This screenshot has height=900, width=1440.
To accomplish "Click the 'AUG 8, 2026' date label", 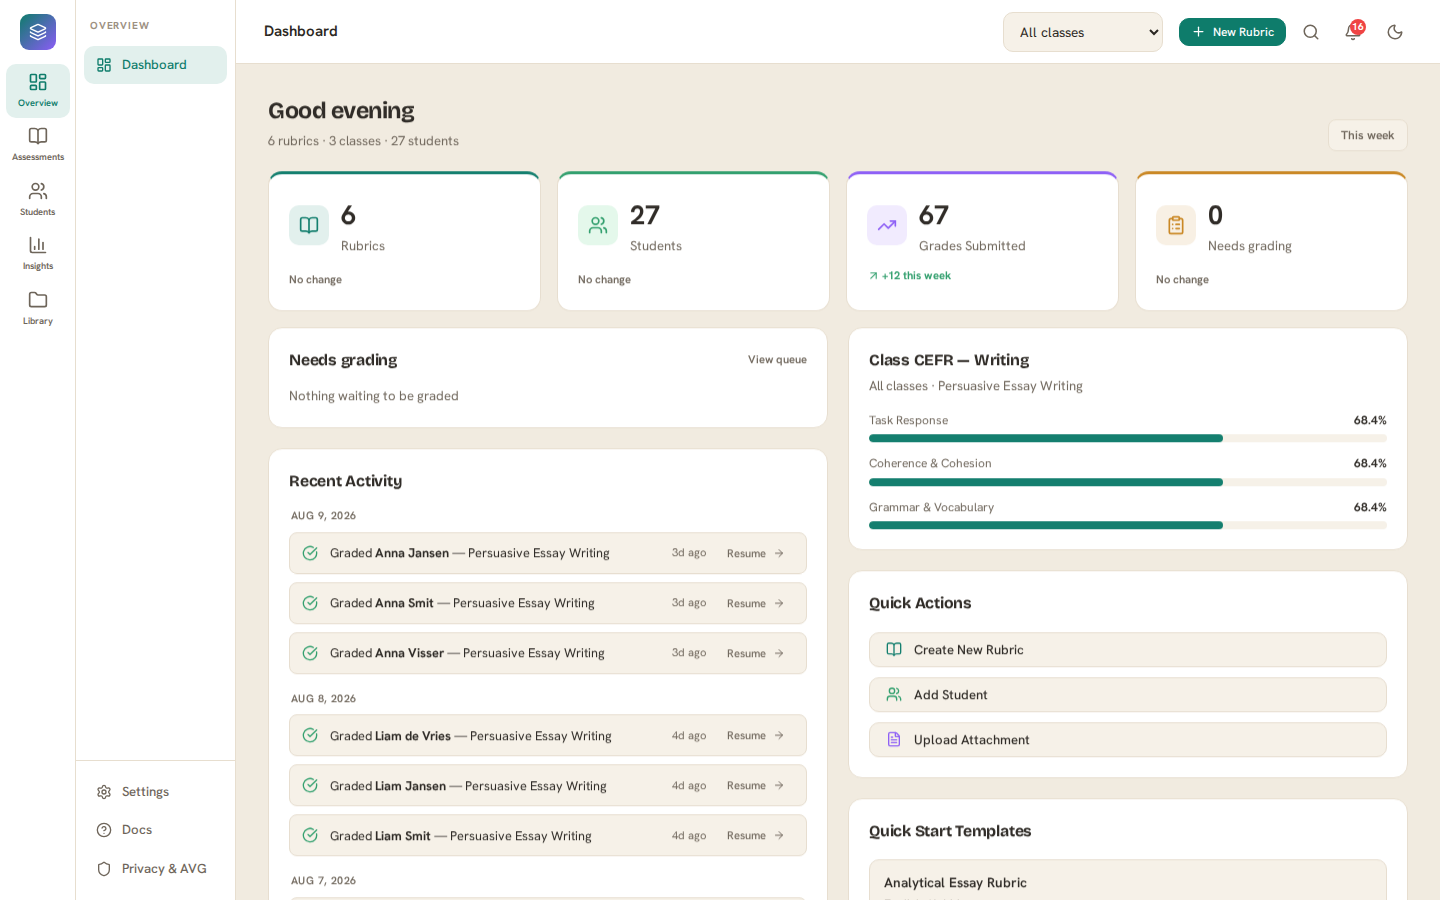I will point(324,699).
